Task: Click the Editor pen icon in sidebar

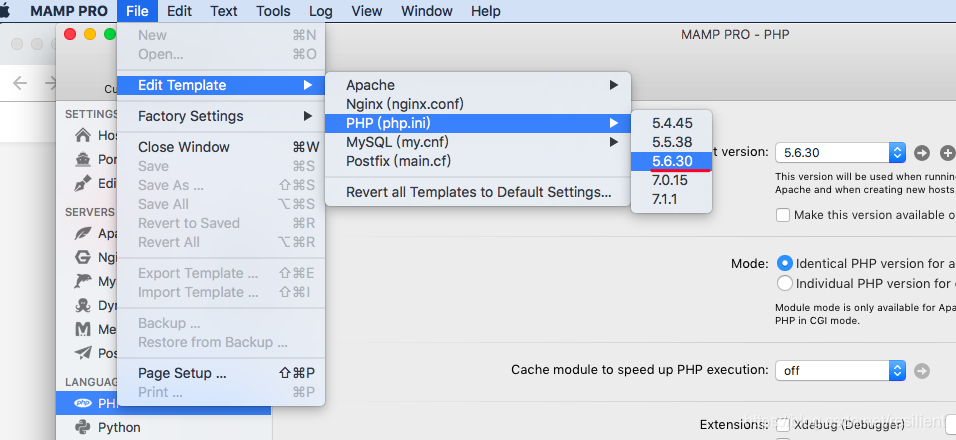Action: click(x=82, y=183)
